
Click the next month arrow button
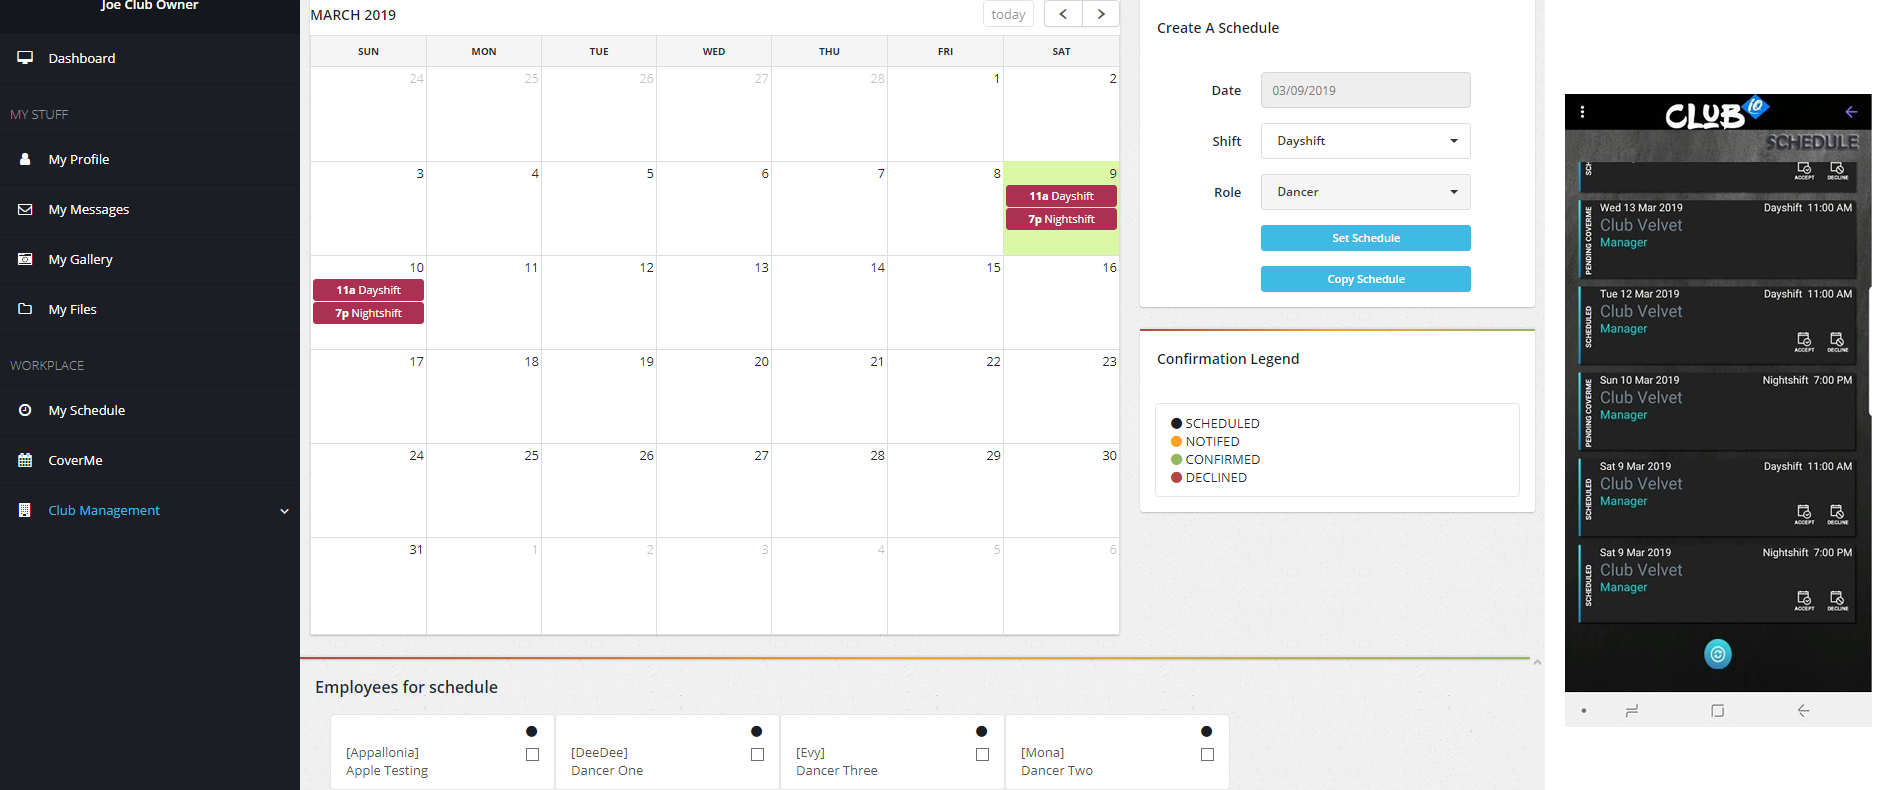tap(1101, 14)
